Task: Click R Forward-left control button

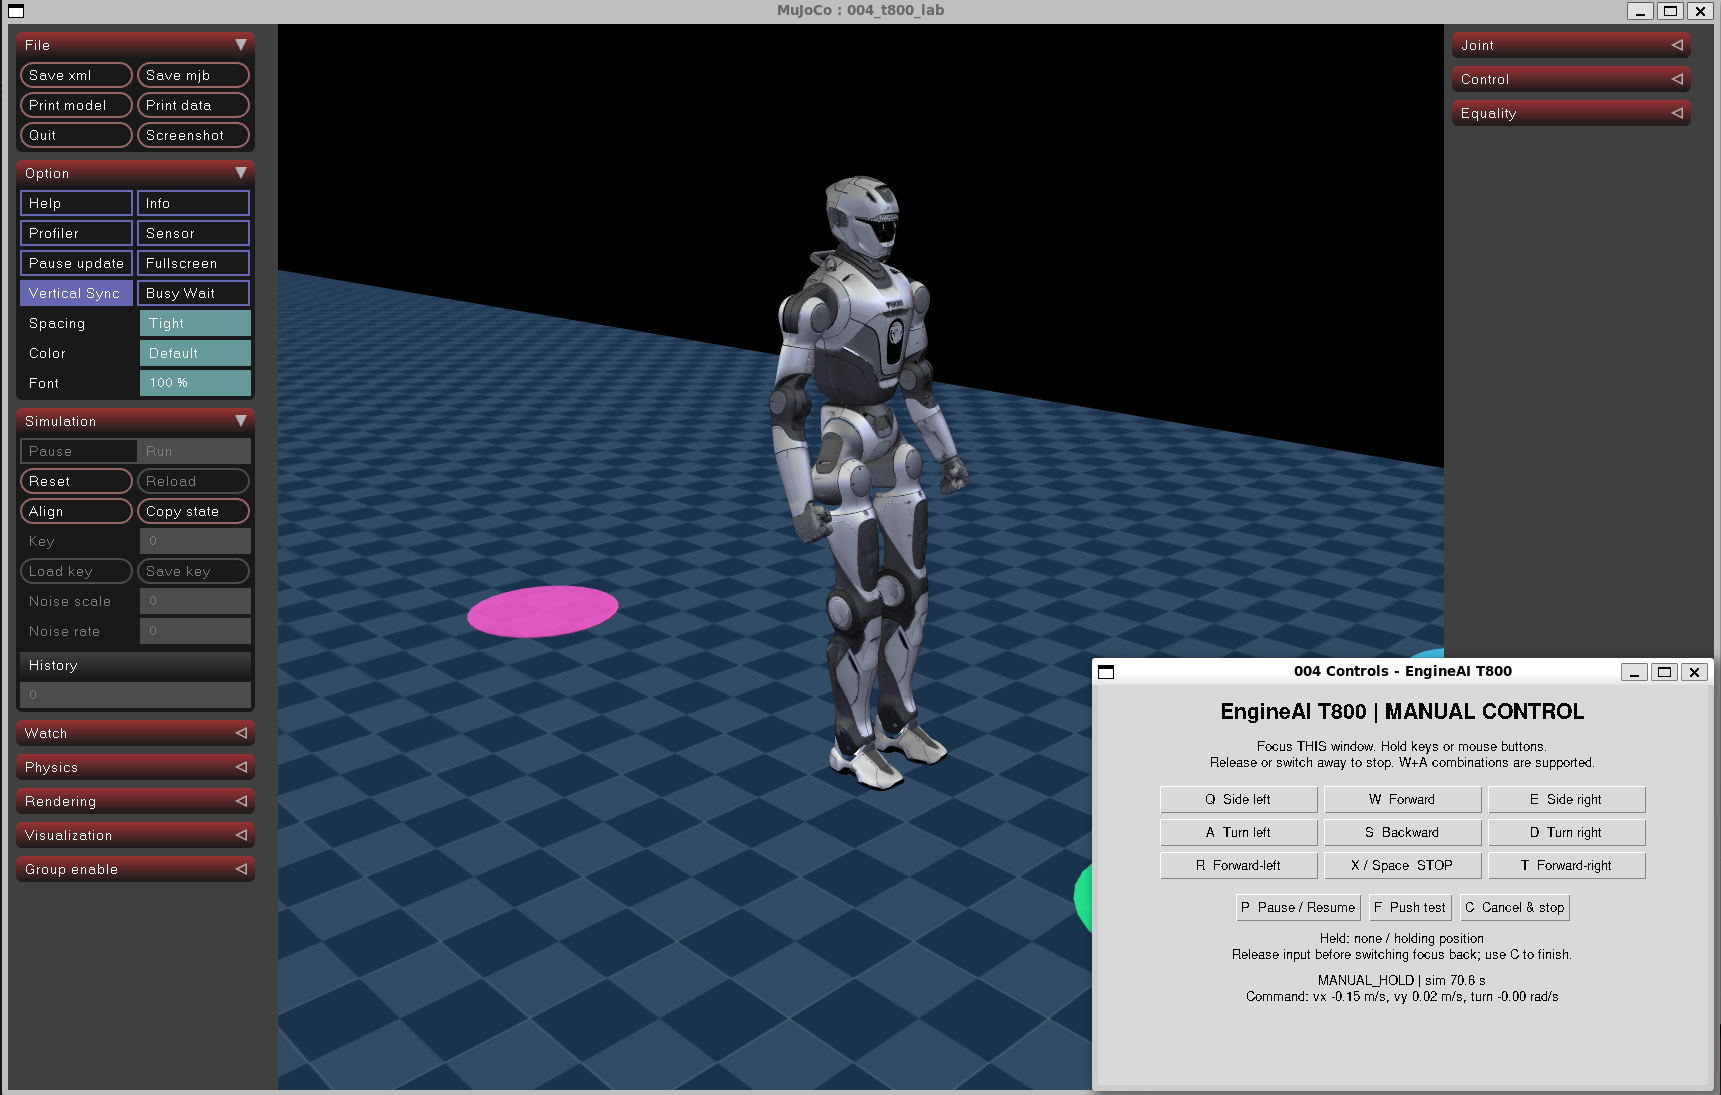Action: pos(1238,865)
